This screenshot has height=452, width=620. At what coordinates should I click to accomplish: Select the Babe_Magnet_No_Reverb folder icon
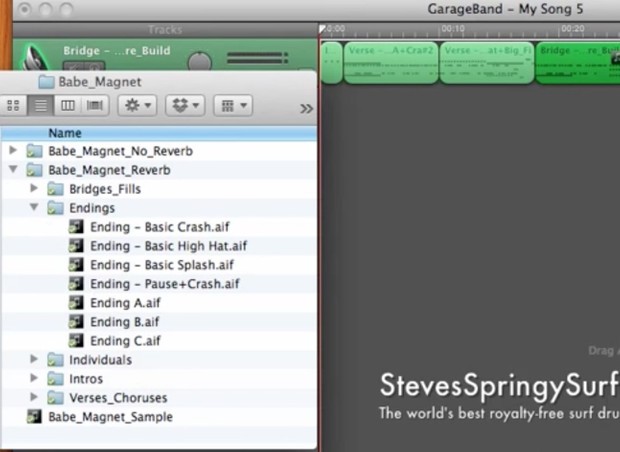[x=34, y=151]
